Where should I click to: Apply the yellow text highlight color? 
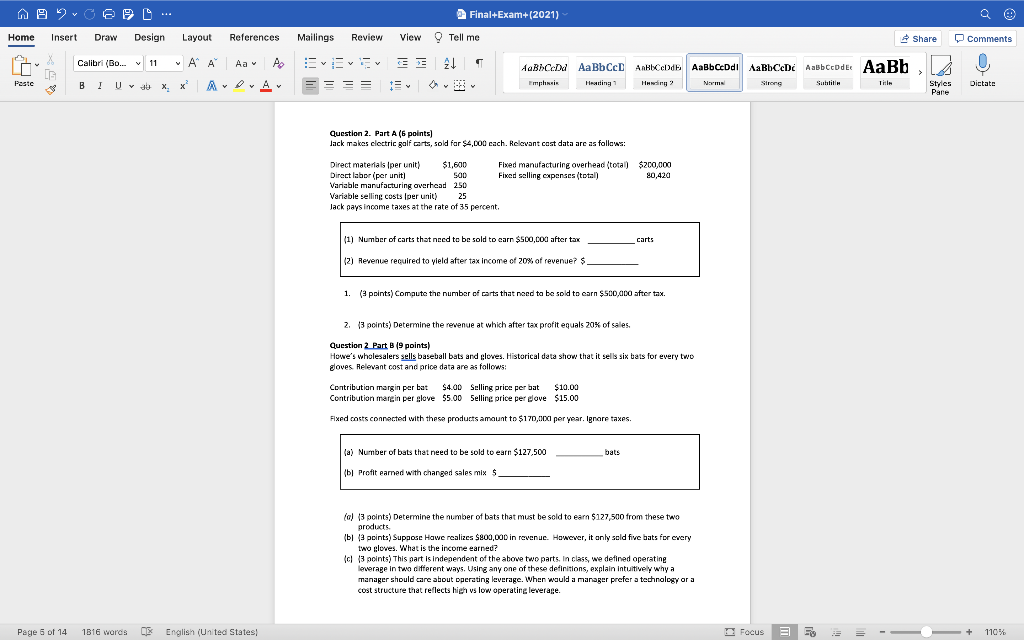[240, 86]
